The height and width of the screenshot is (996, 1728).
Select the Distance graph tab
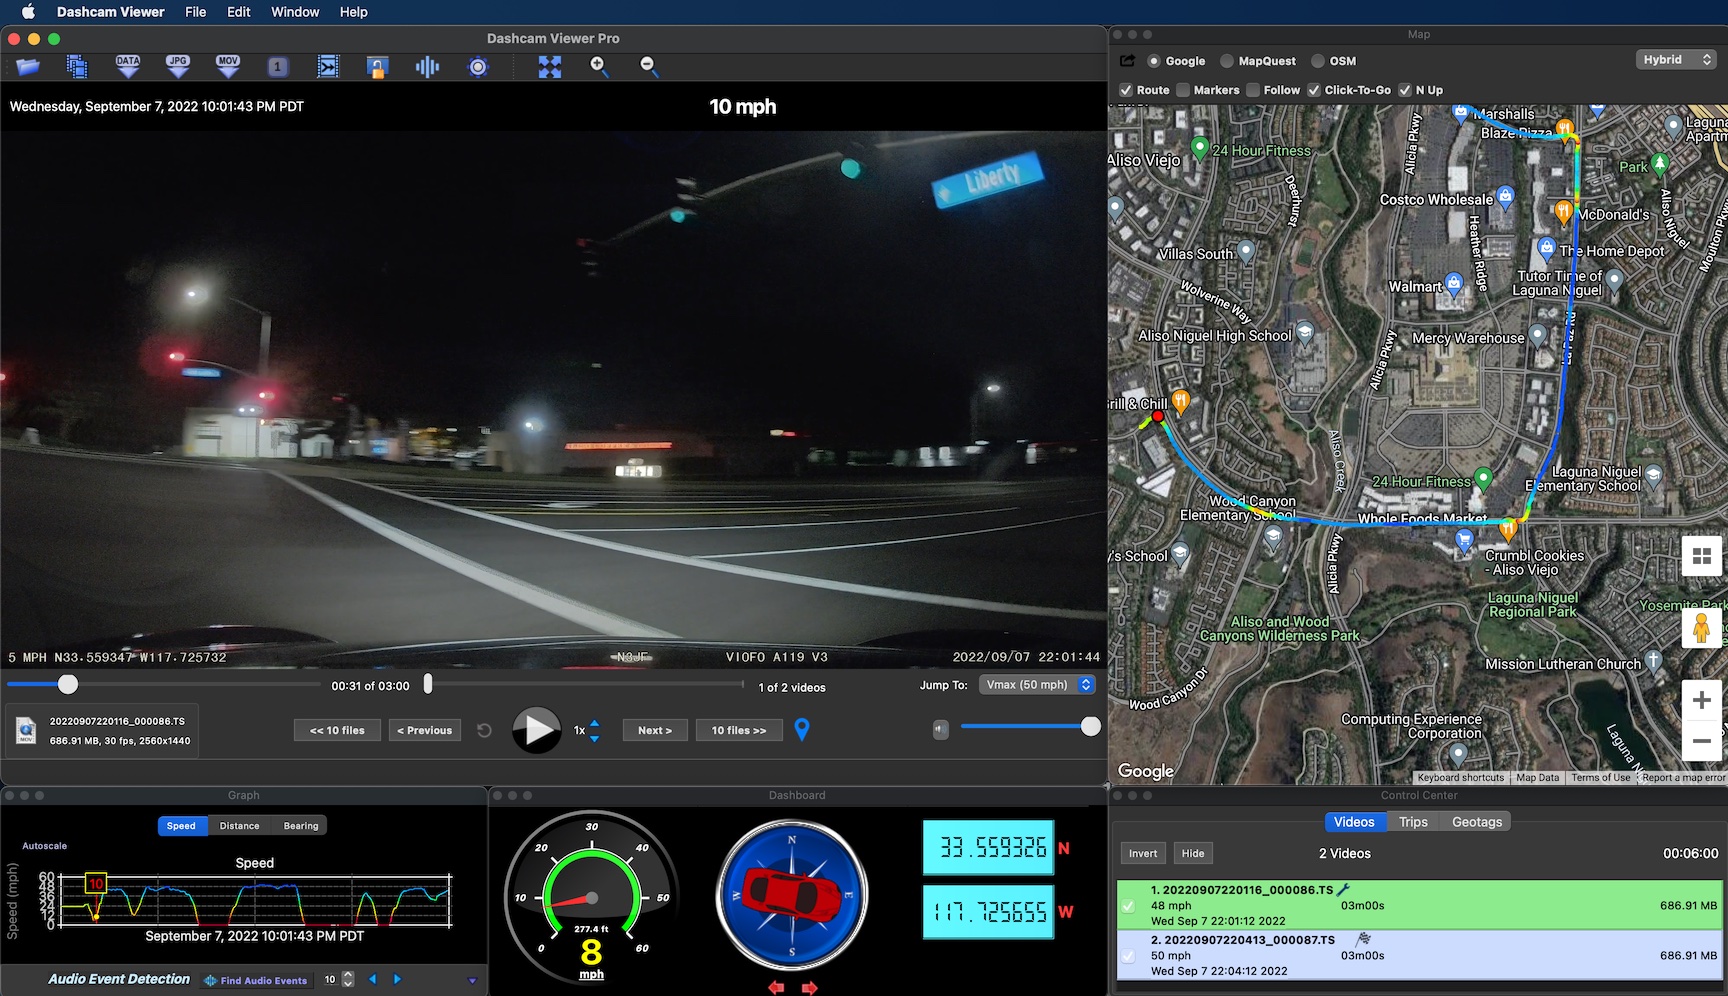pyautogui.click(x=239, y=826)
